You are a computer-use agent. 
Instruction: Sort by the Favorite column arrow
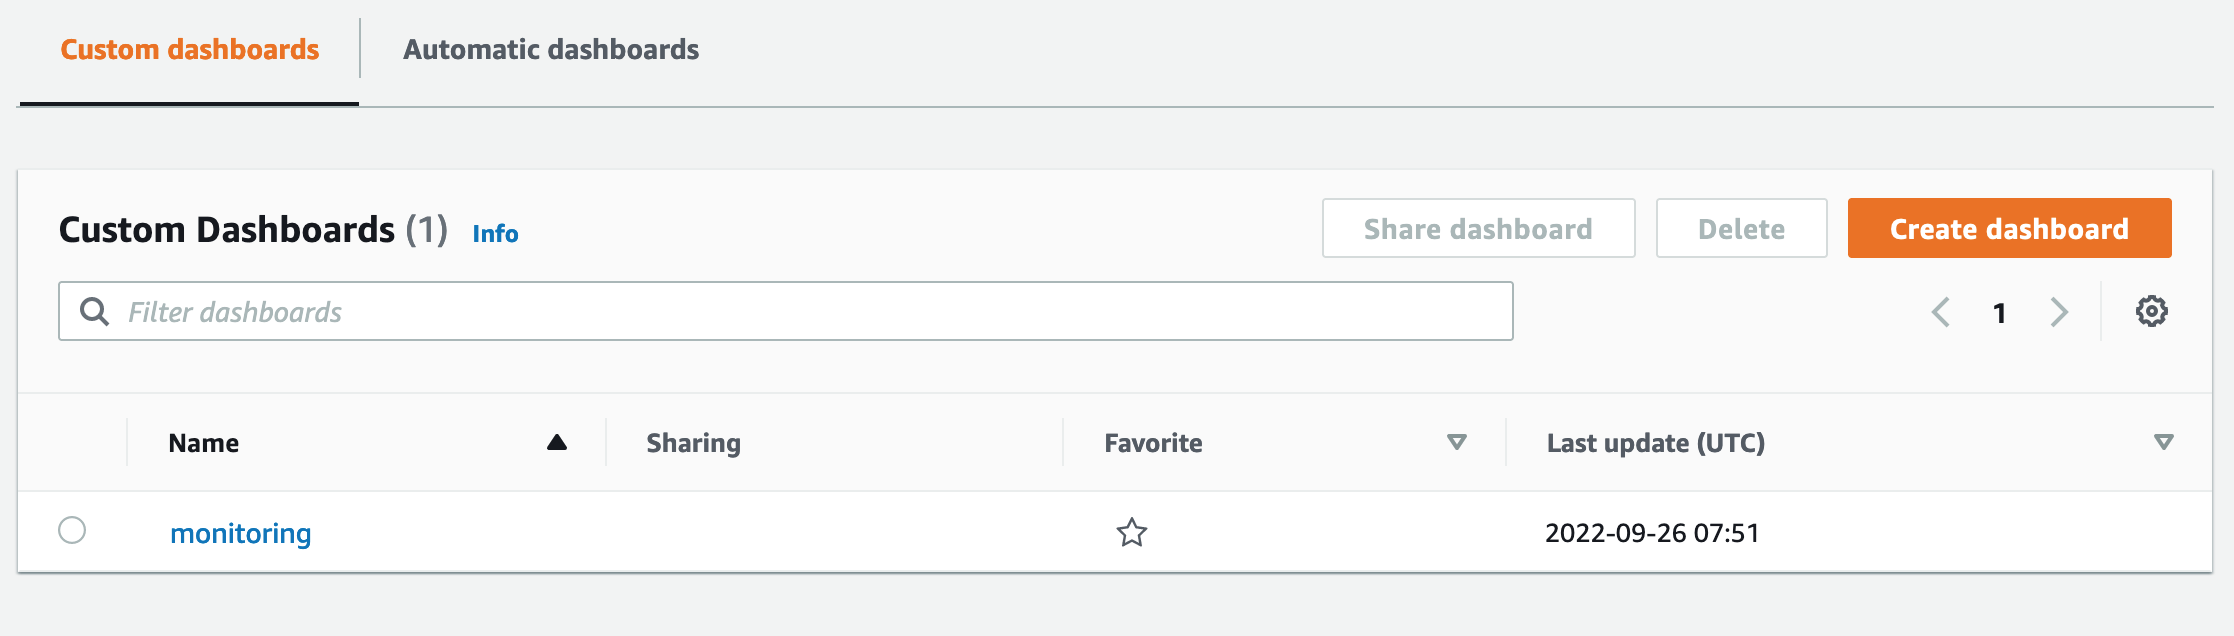point(1457,442)
